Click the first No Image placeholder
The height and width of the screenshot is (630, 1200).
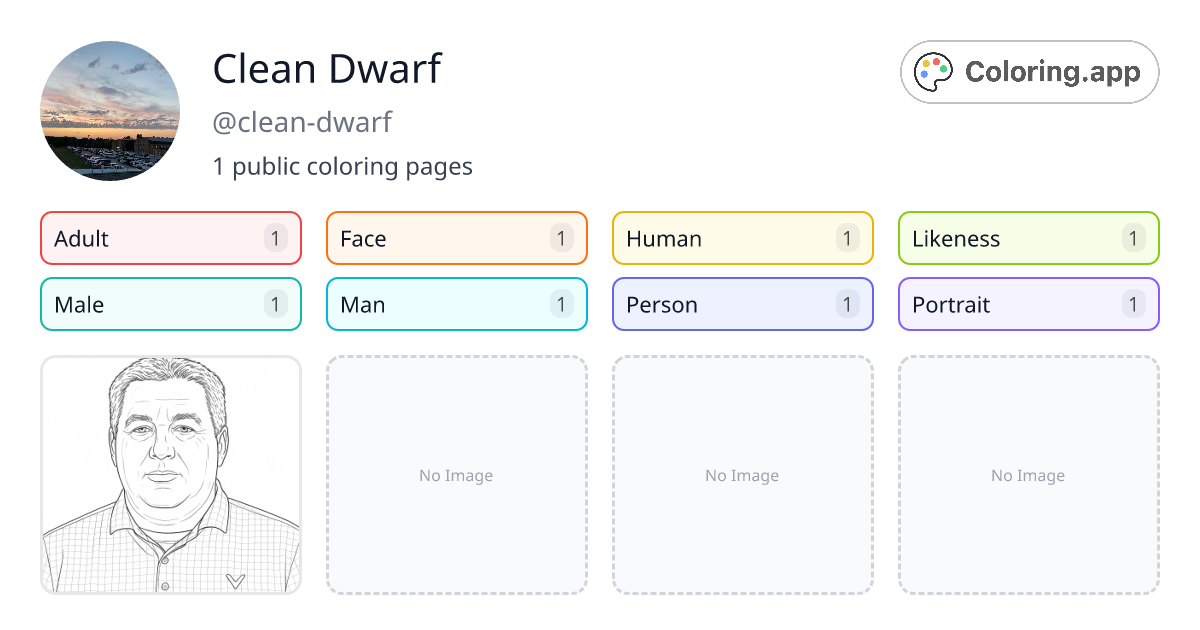point(456,475)
